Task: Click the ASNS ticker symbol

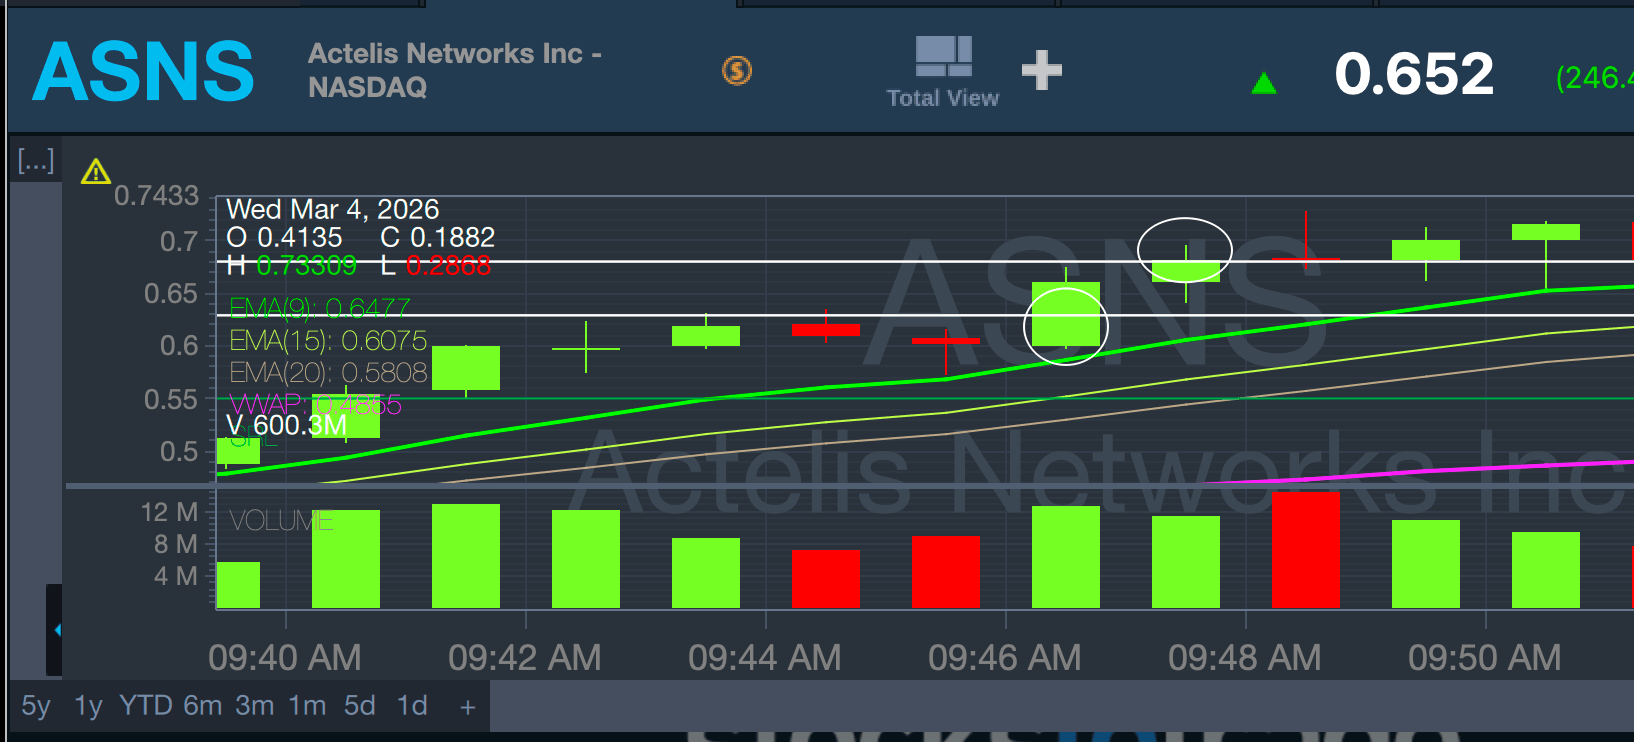Action: pos(144,71)
